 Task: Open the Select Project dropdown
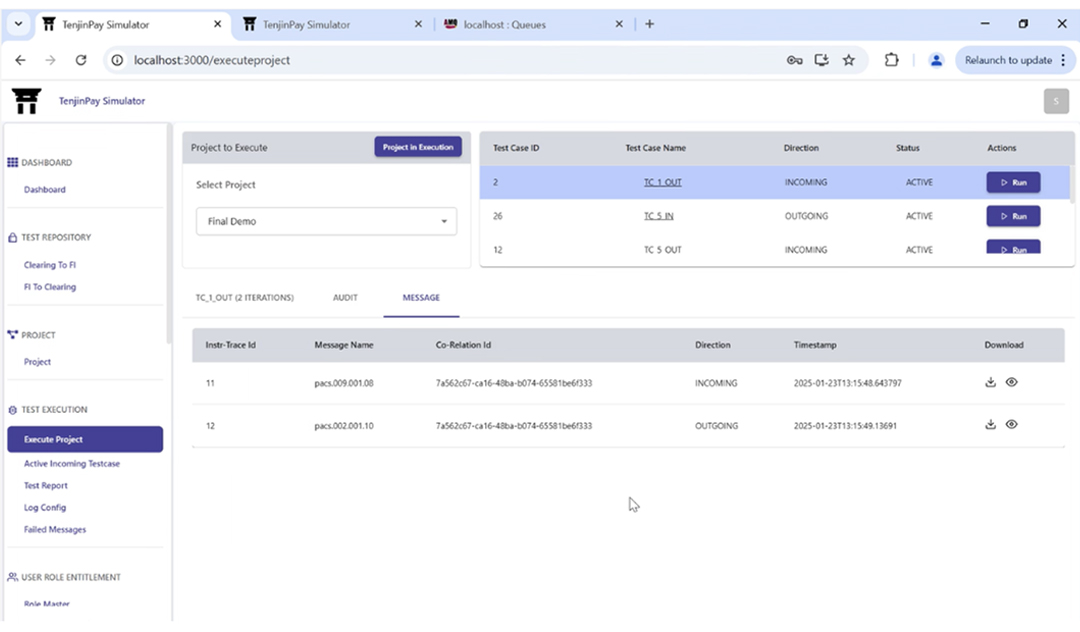pyautogui.click(x=326, y=221)
